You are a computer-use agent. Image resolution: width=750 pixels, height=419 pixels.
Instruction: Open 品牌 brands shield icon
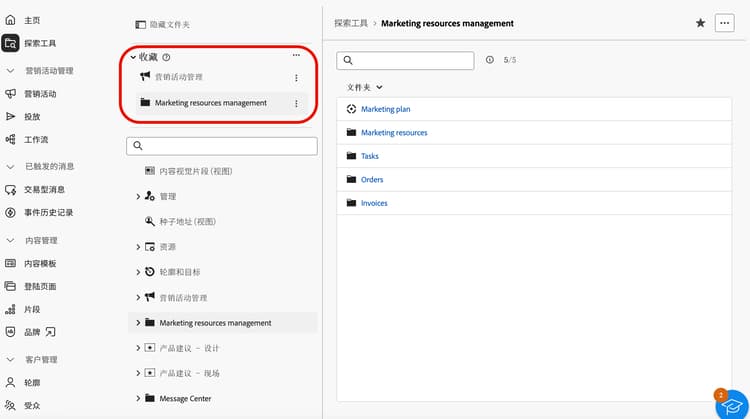11,332
